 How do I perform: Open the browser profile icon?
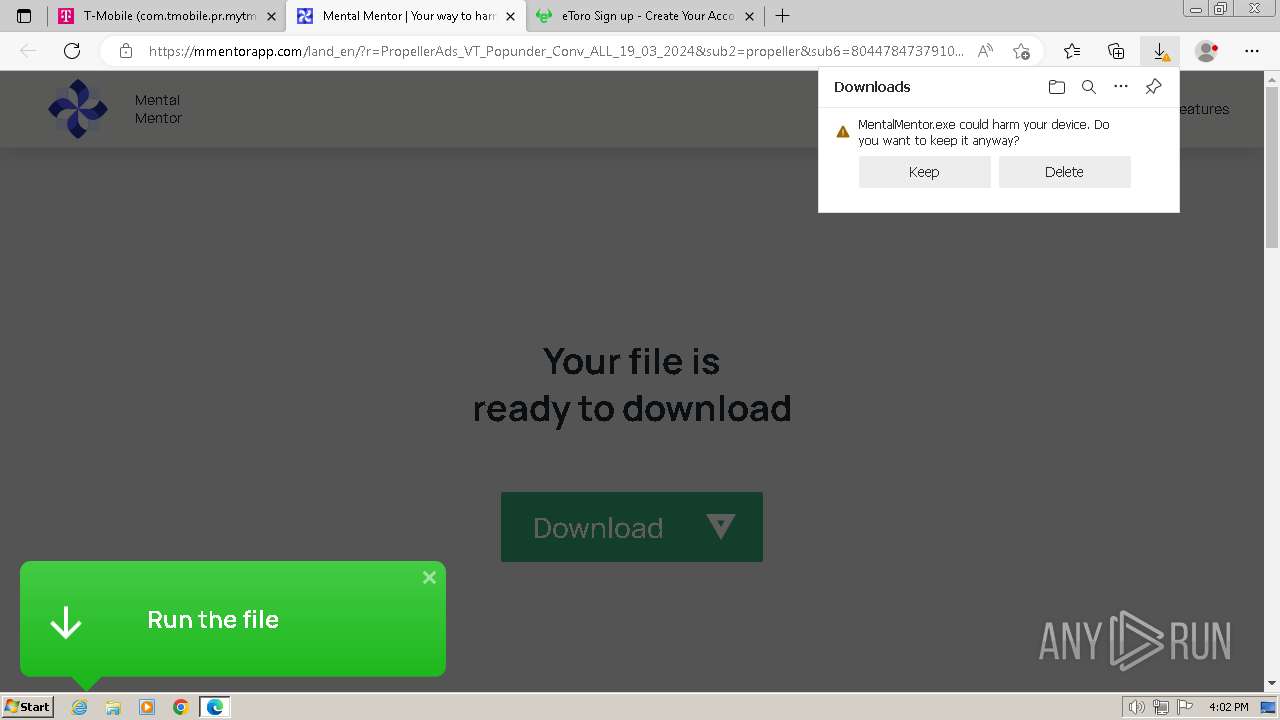point(1207,51)
